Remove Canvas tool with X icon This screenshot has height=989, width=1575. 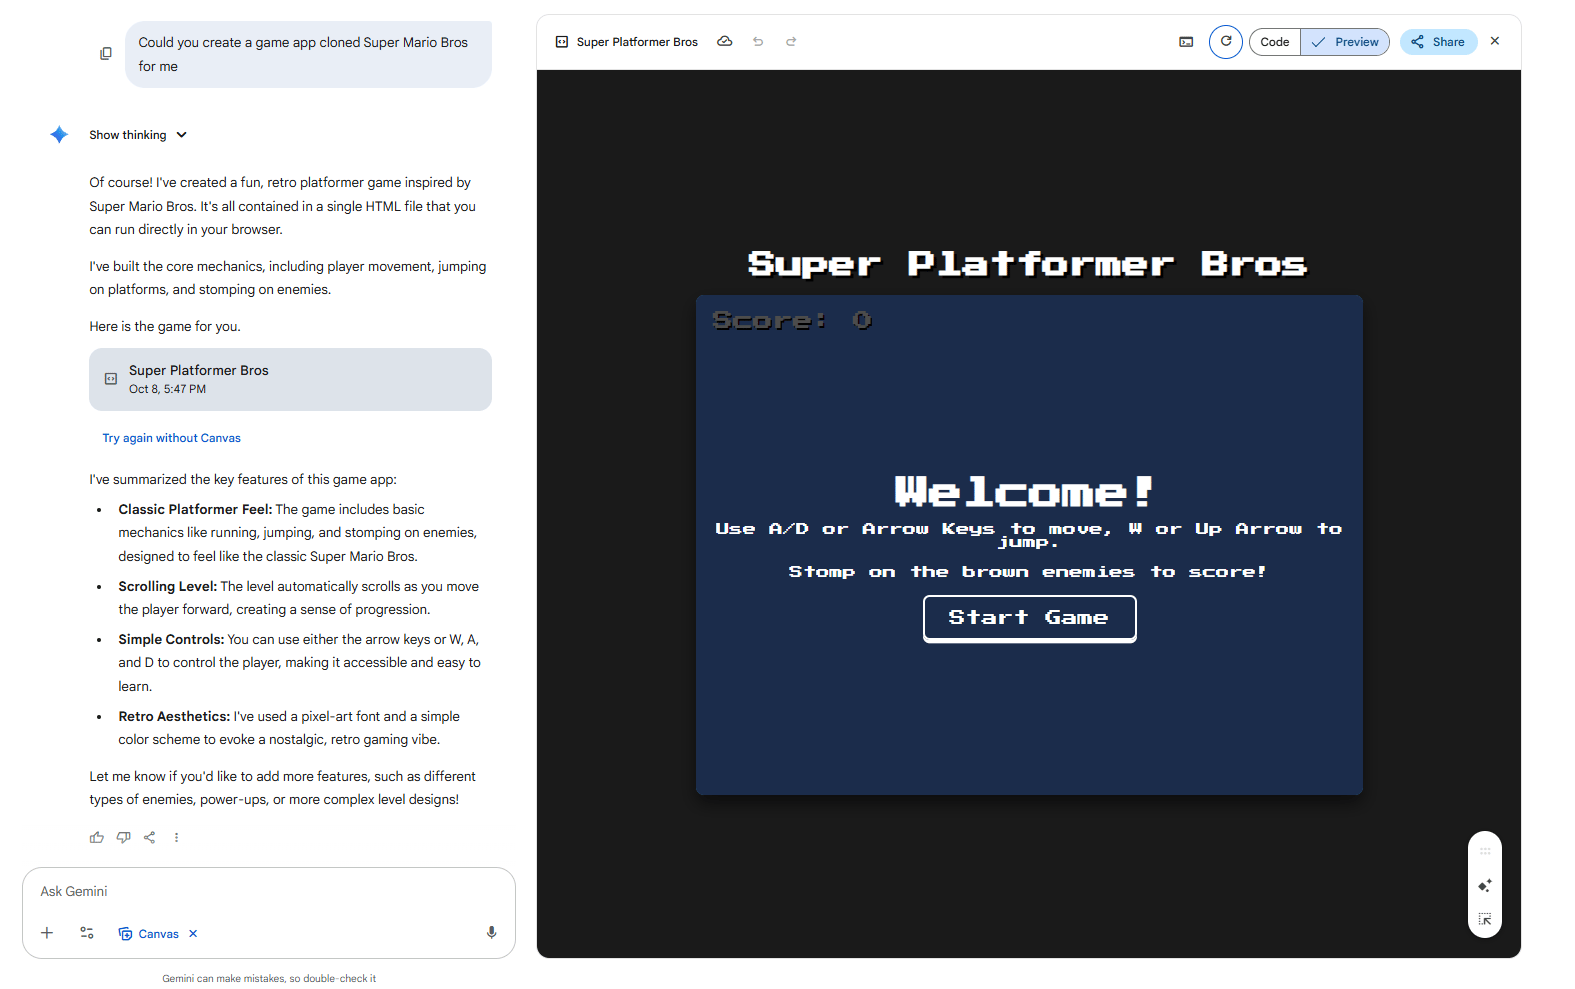point(193,934)
